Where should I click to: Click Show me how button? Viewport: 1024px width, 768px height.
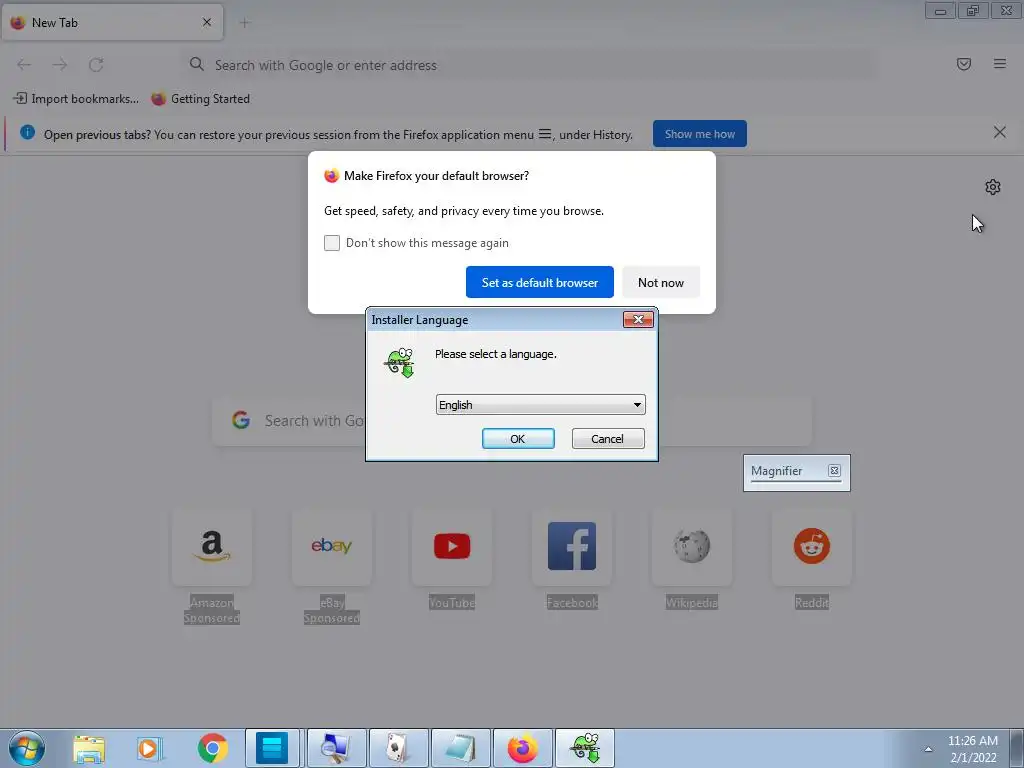click(x=699, y=134)
